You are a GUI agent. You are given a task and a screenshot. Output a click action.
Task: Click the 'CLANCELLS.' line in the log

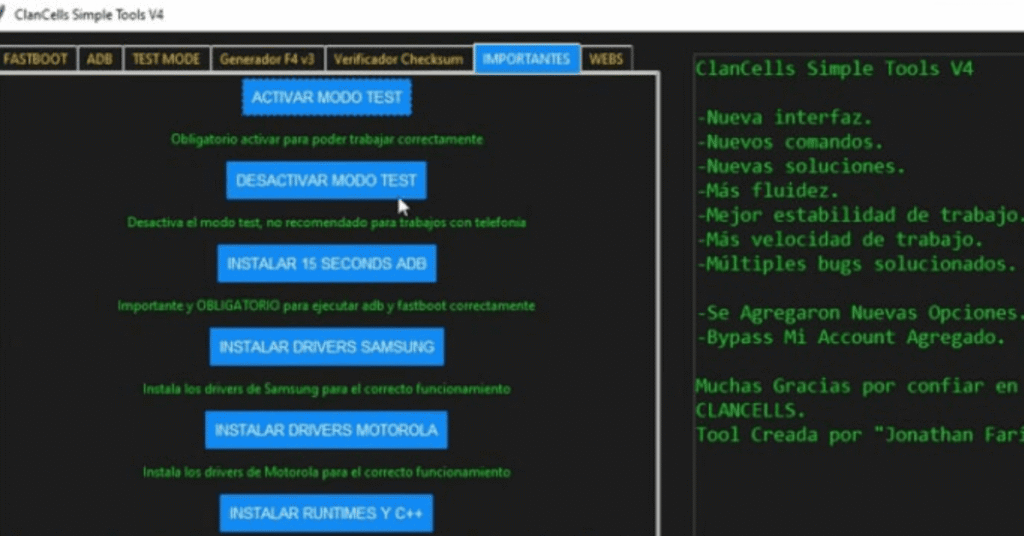(x=750, y=411)
